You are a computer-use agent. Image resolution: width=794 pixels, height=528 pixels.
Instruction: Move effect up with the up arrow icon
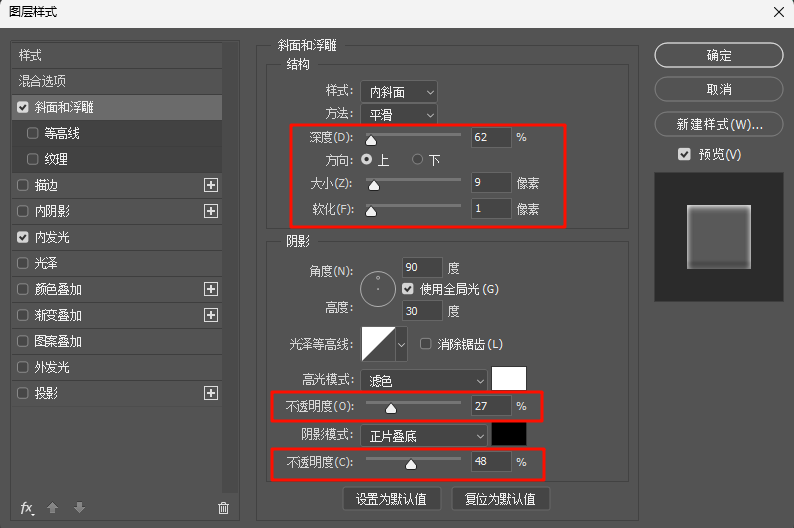(x=53, y=507)
